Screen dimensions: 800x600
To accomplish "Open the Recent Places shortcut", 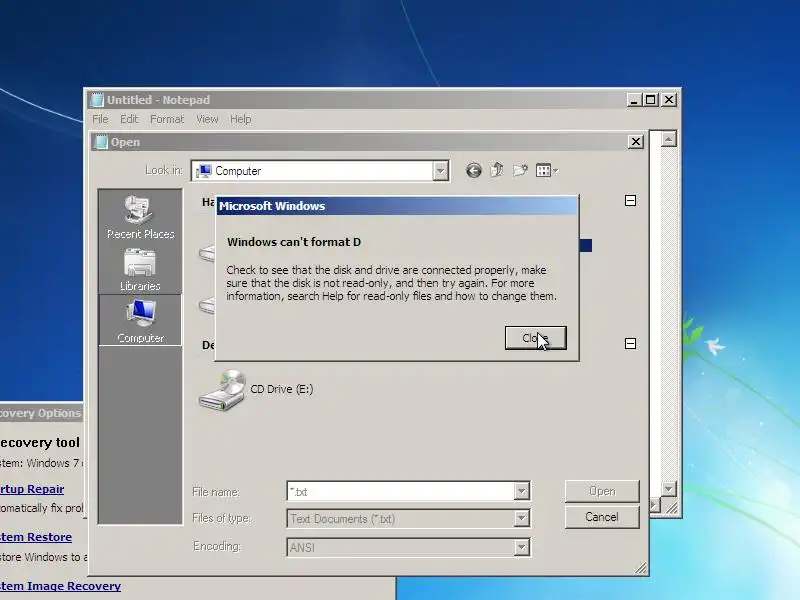I will 140,217.
